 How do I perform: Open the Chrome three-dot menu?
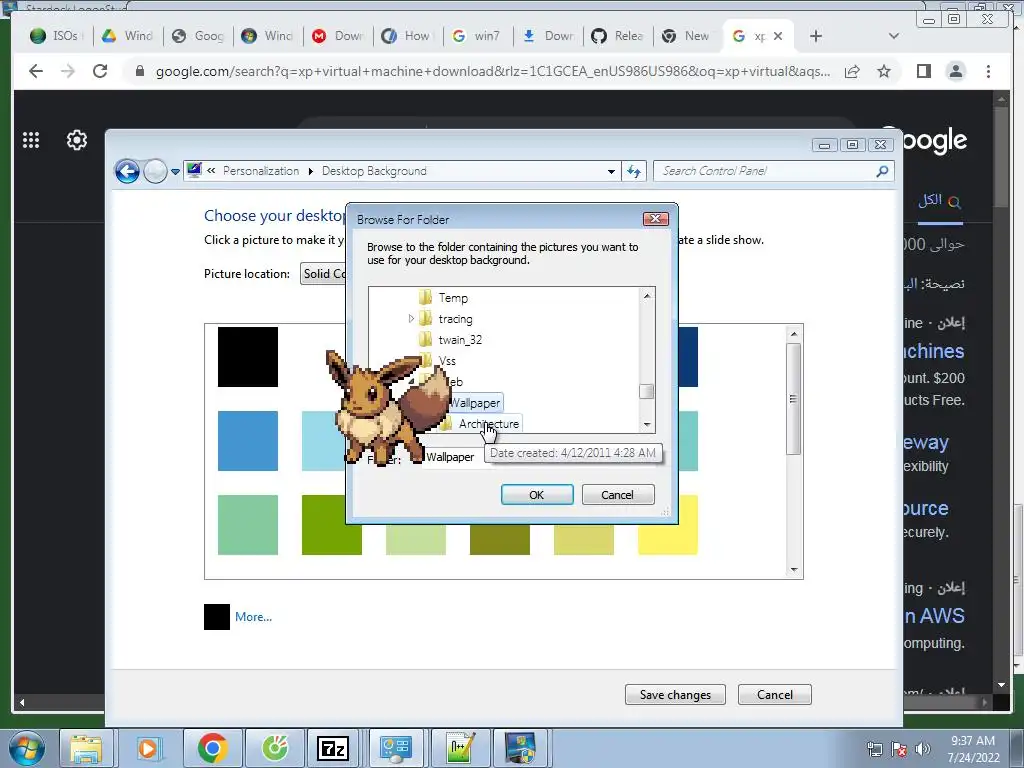coord(988,71)
